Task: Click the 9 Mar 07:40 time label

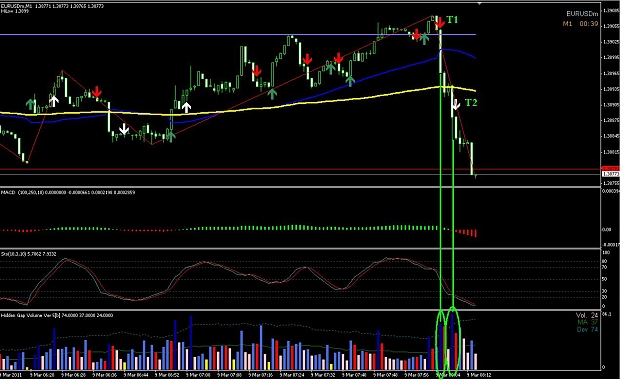Action: [x=354, y=375]
